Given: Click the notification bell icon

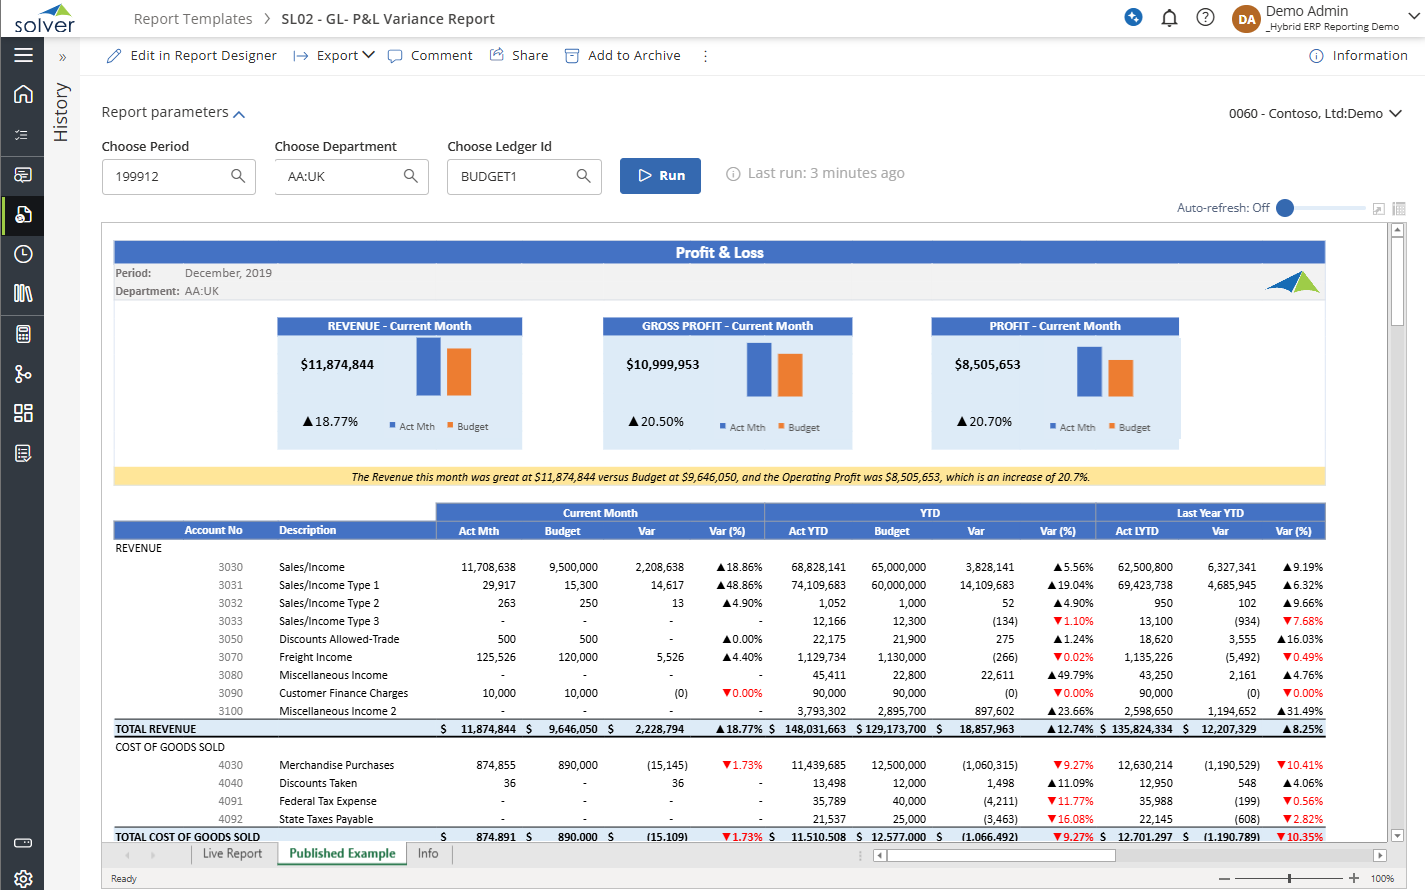Looking at the screenshot, I should click(x=1169, y=18).
